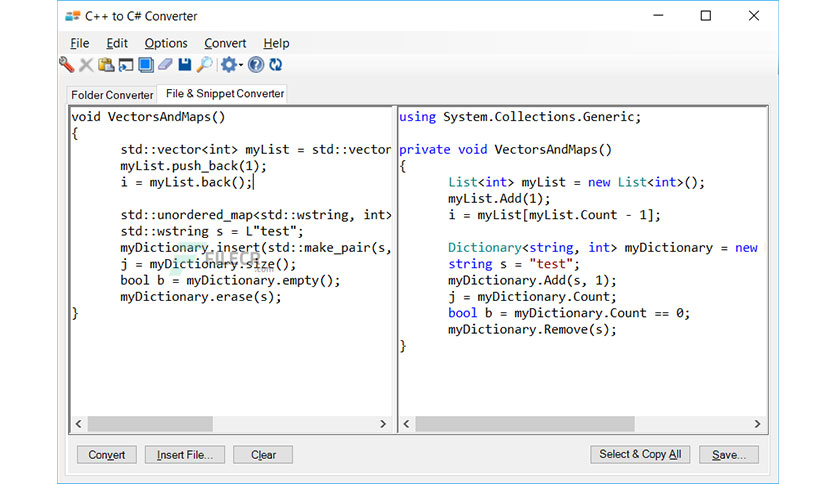Click the Save... button
This screenshot has height=484, width=836.
pos(729,455)
